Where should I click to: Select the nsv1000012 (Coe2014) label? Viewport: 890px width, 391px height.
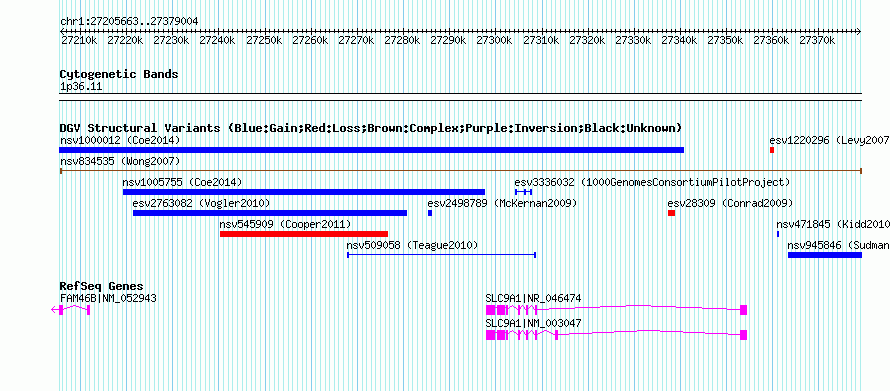tap(120, 140)
